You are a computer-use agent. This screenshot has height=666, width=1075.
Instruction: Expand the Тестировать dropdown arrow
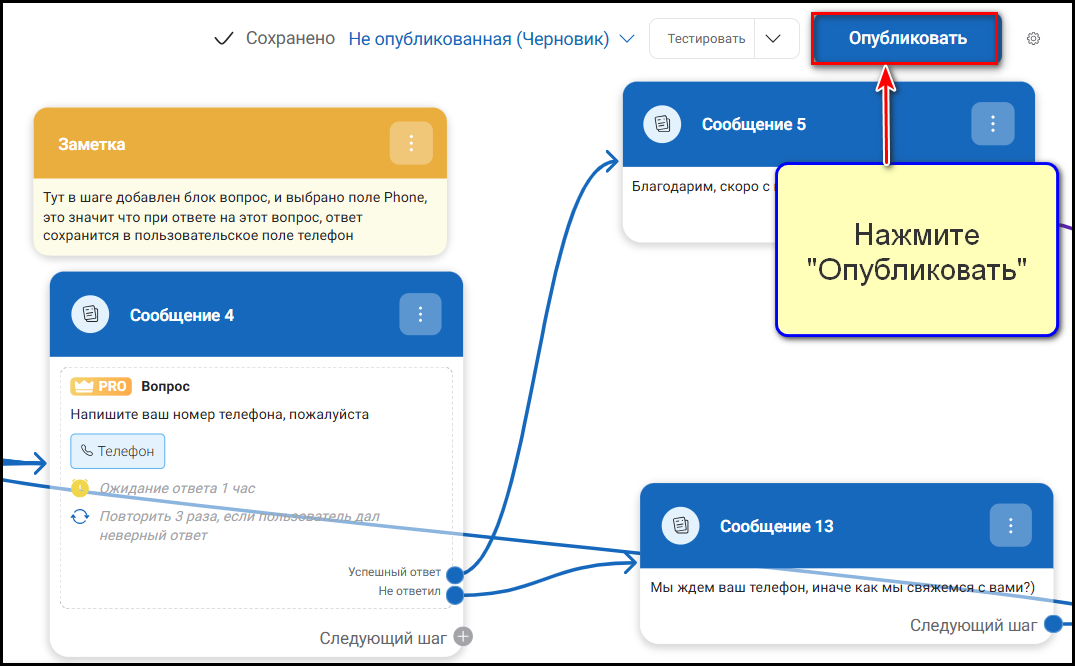tap(772, 39)
